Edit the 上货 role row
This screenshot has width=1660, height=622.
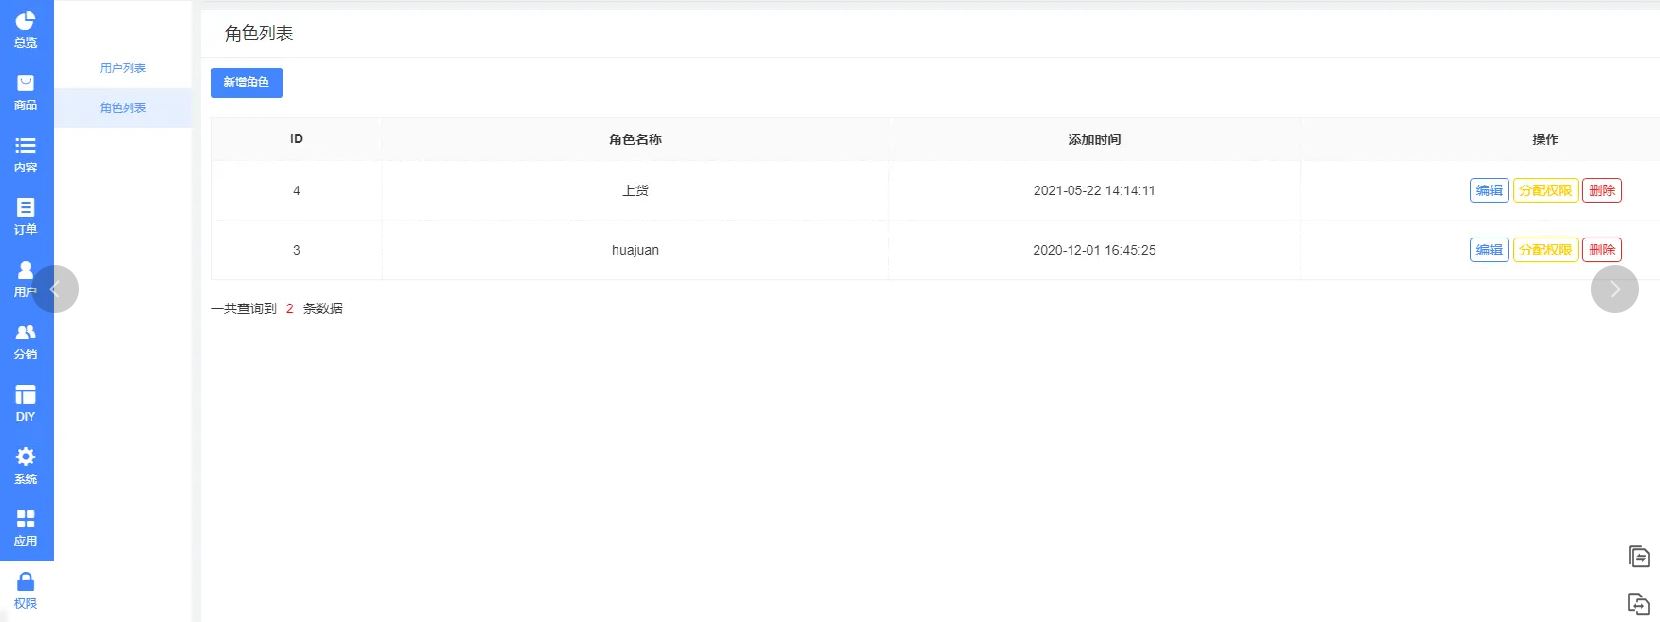(x=1489, y=191)
